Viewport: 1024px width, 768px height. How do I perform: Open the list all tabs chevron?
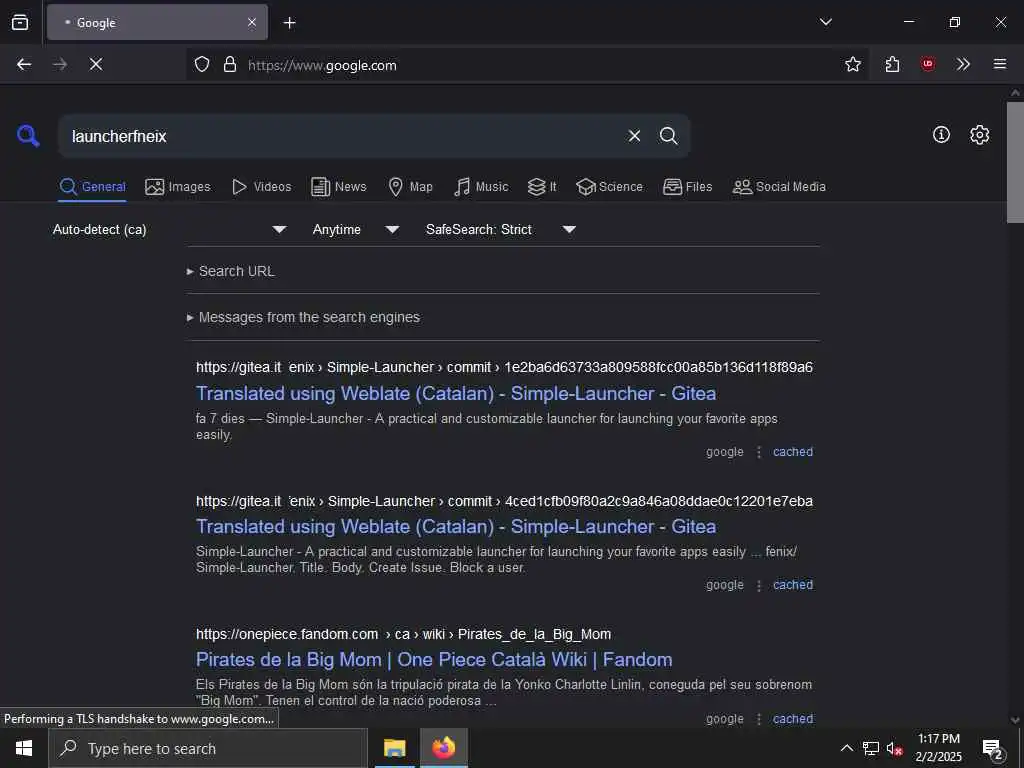pos(825,22)
